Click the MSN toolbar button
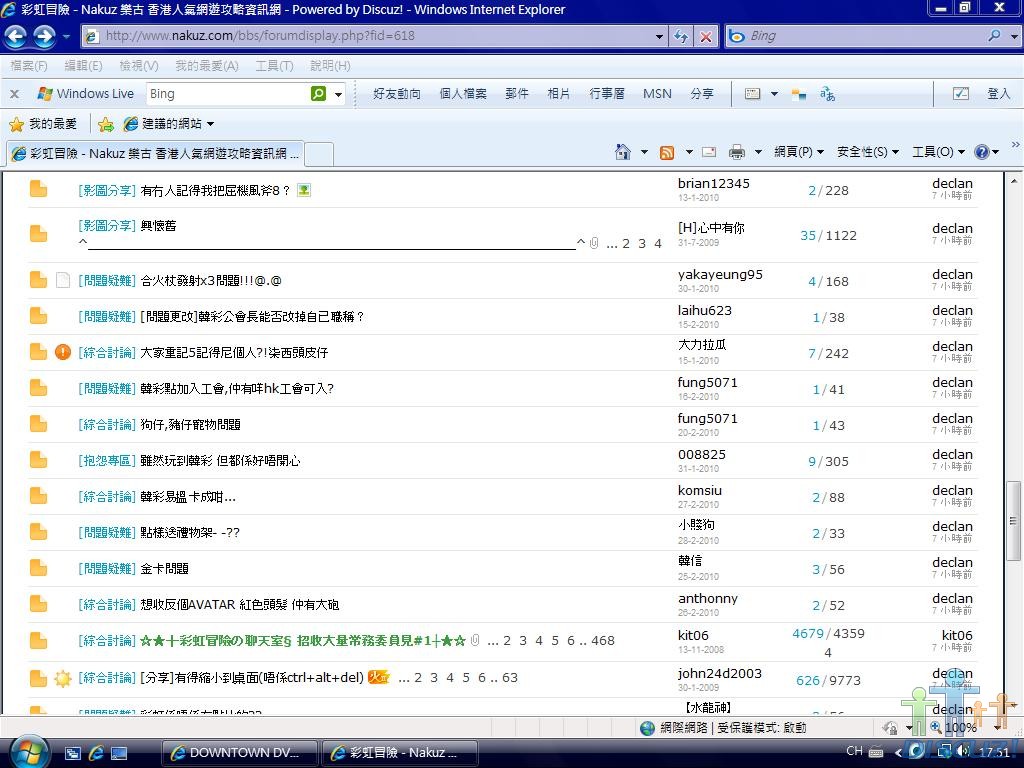1024x768 pixels. click(657, 93)
